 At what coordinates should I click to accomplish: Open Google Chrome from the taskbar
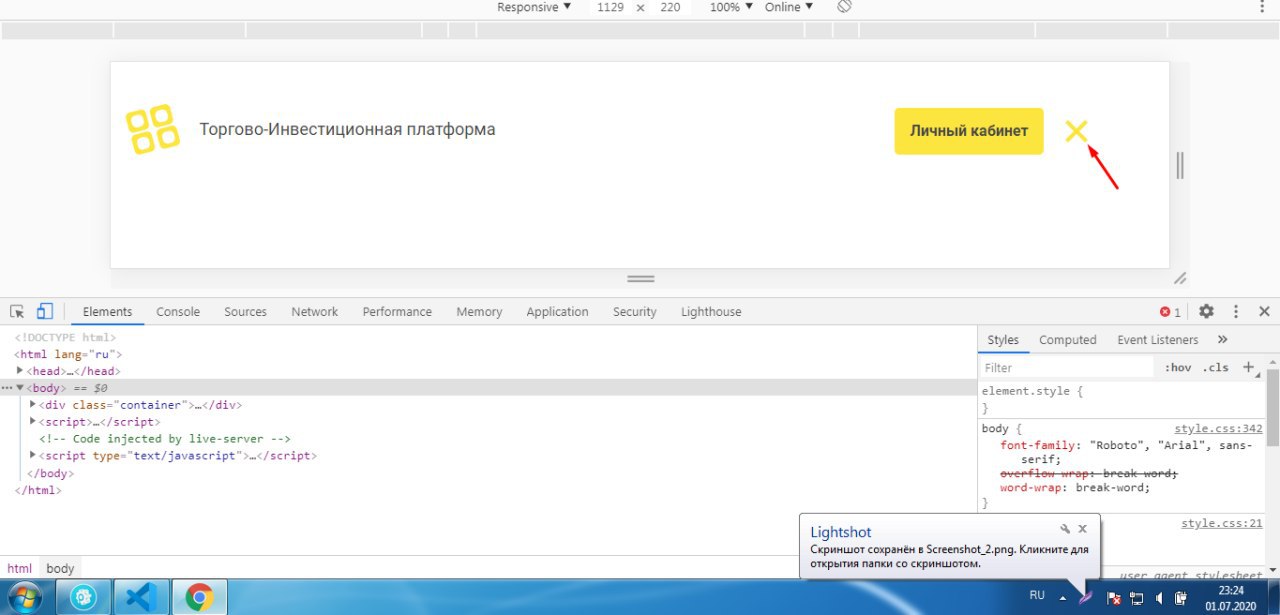click(199, 598)
